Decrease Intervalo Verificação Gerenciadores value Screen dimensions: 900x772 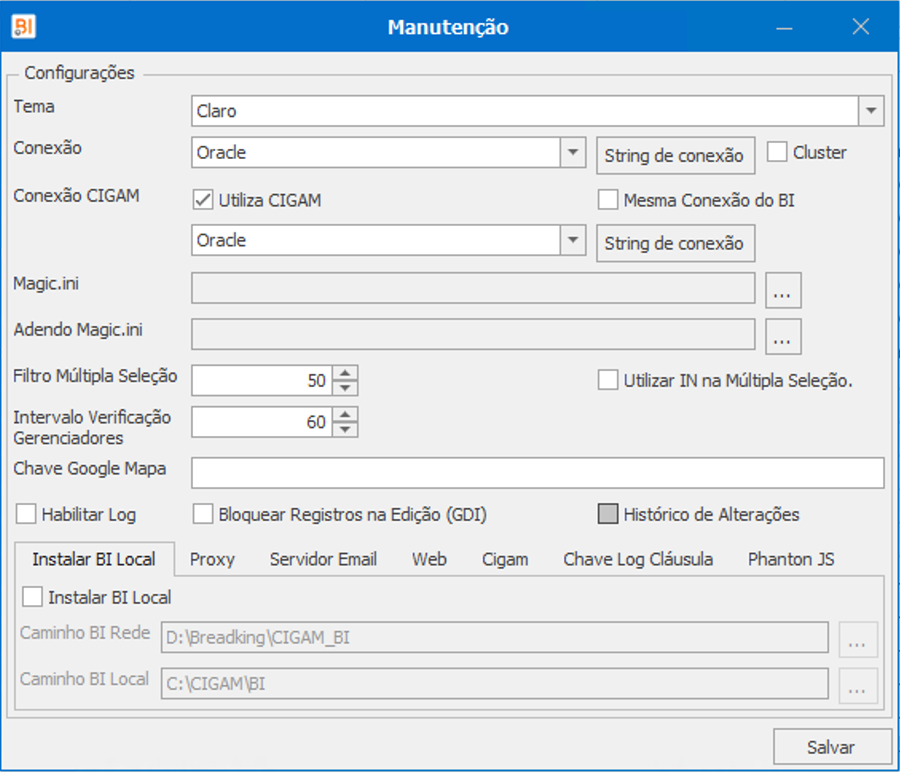point(344,429)
